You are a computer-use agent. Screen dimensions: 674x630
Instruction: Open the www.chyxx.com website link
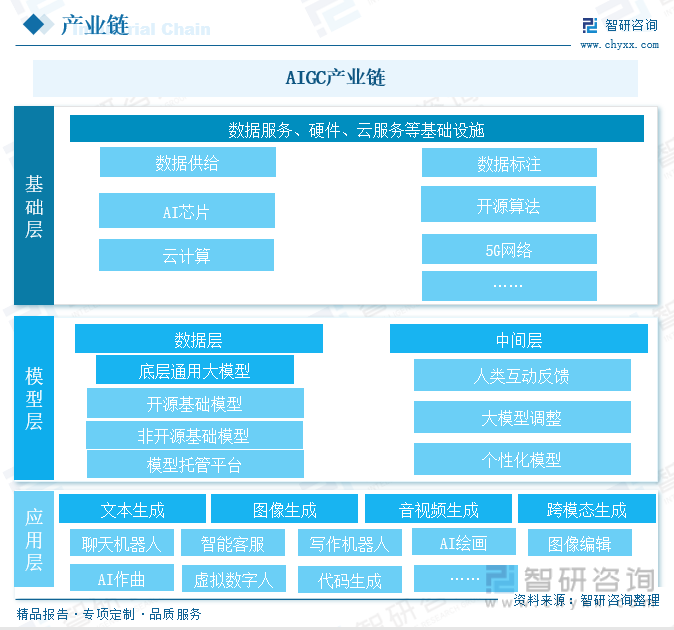coord(618,44)
